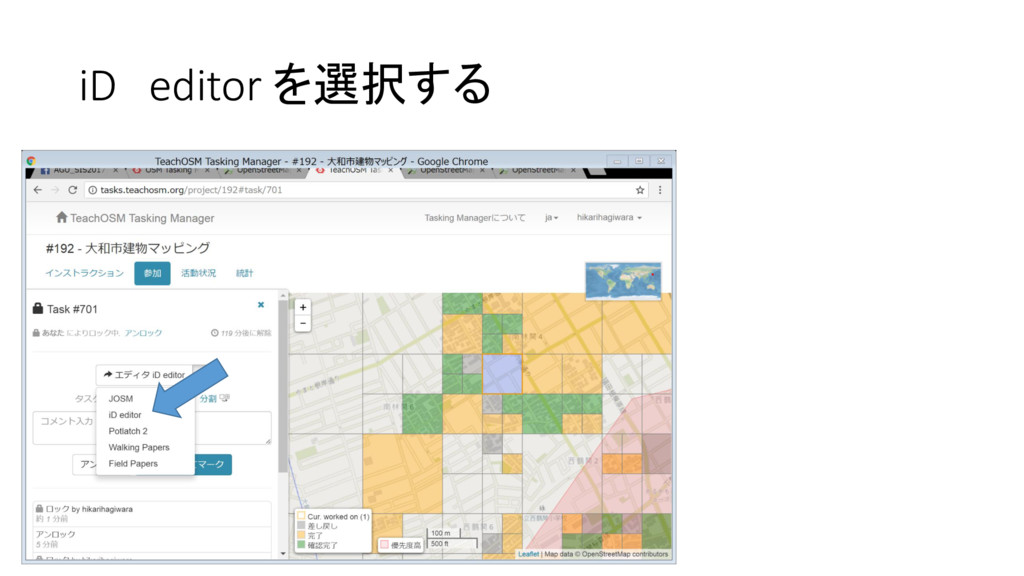This screenshot has width=1024, height=576.
Task: Click the clock icon beside 119 分後に解除
Action: [214, 333]
